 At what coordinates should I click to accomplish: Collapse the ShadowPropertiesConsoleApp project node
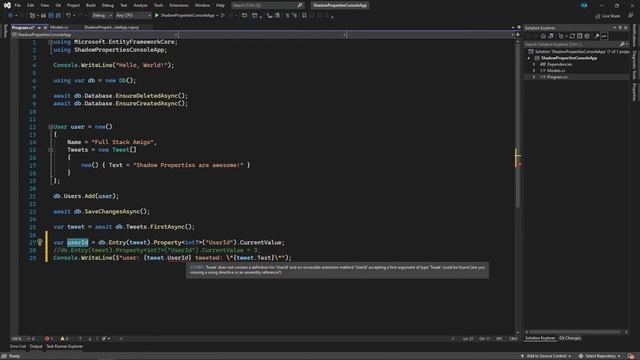pyautogui.click(x=529, y=58)
